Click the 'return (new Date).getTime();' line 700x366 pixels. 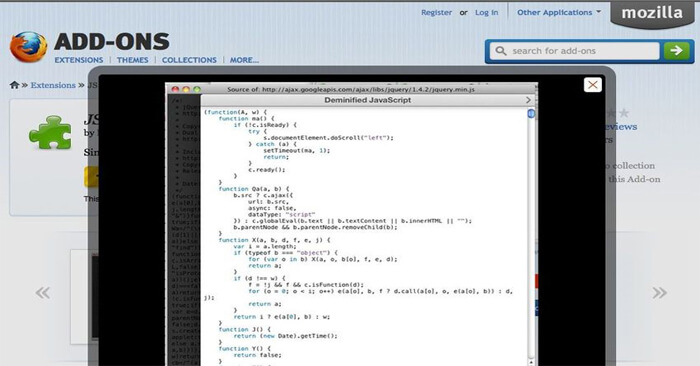pyautogui.click(x=285, y=336)
